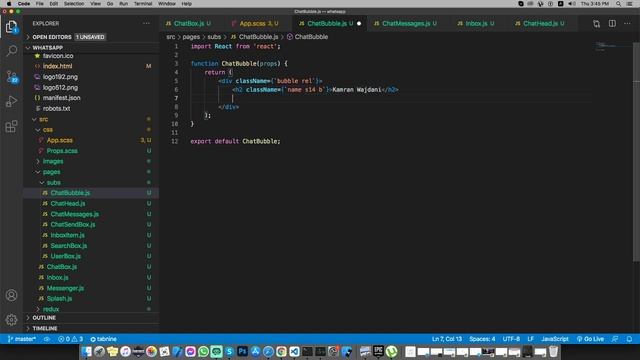The width and height of the screenshot is (640, 360).
Task: Open the Explorer view in activity bar
Action: 11,27
